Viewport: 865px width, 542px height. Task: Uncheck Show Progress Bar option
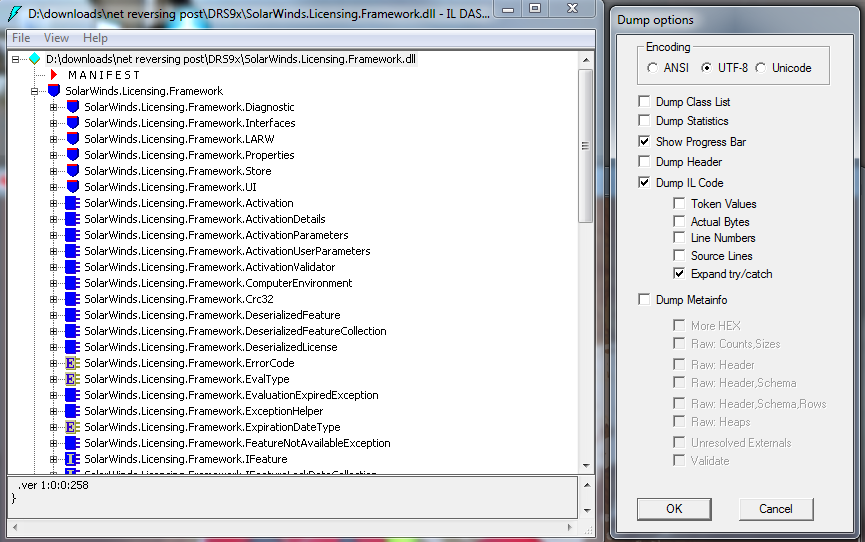(x=644, y=141)
